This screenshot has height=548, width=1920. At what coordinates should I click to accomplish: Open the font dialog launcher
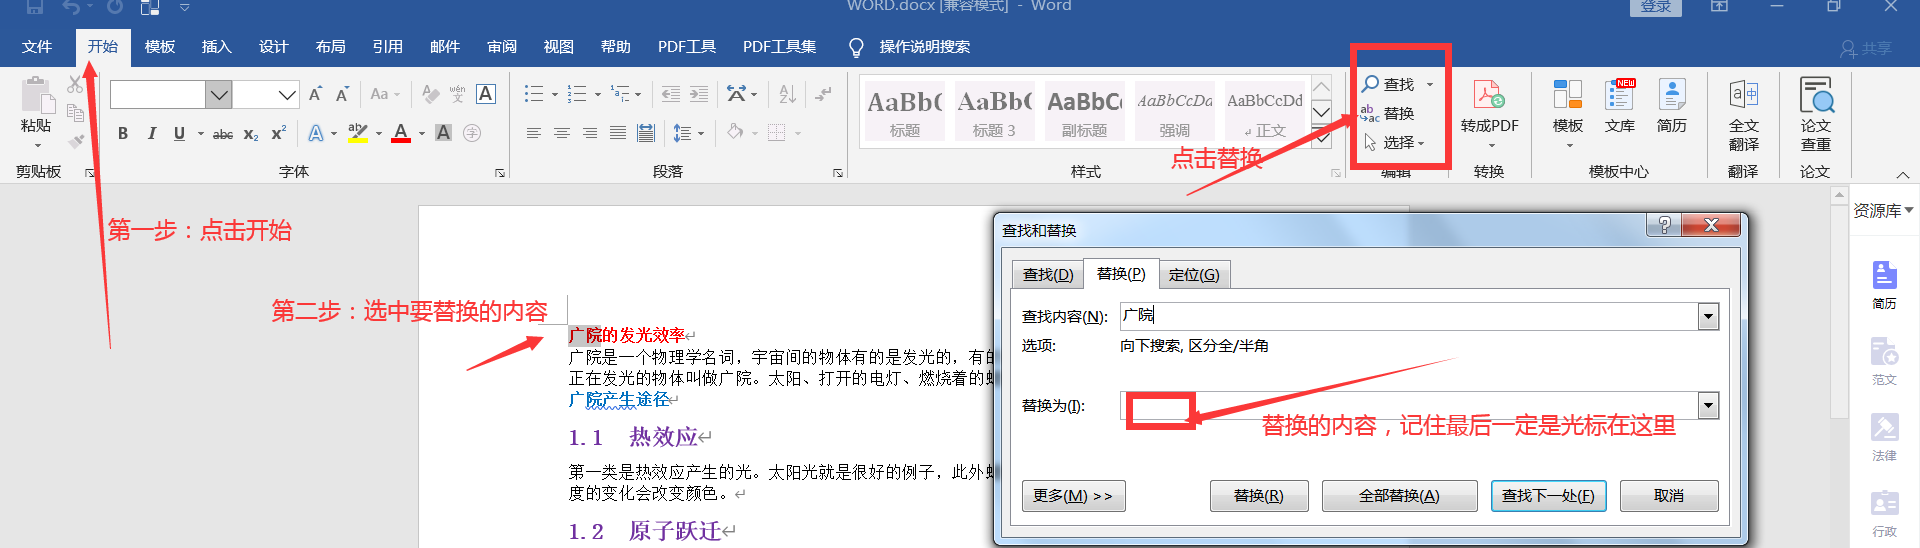pos(499,173)
